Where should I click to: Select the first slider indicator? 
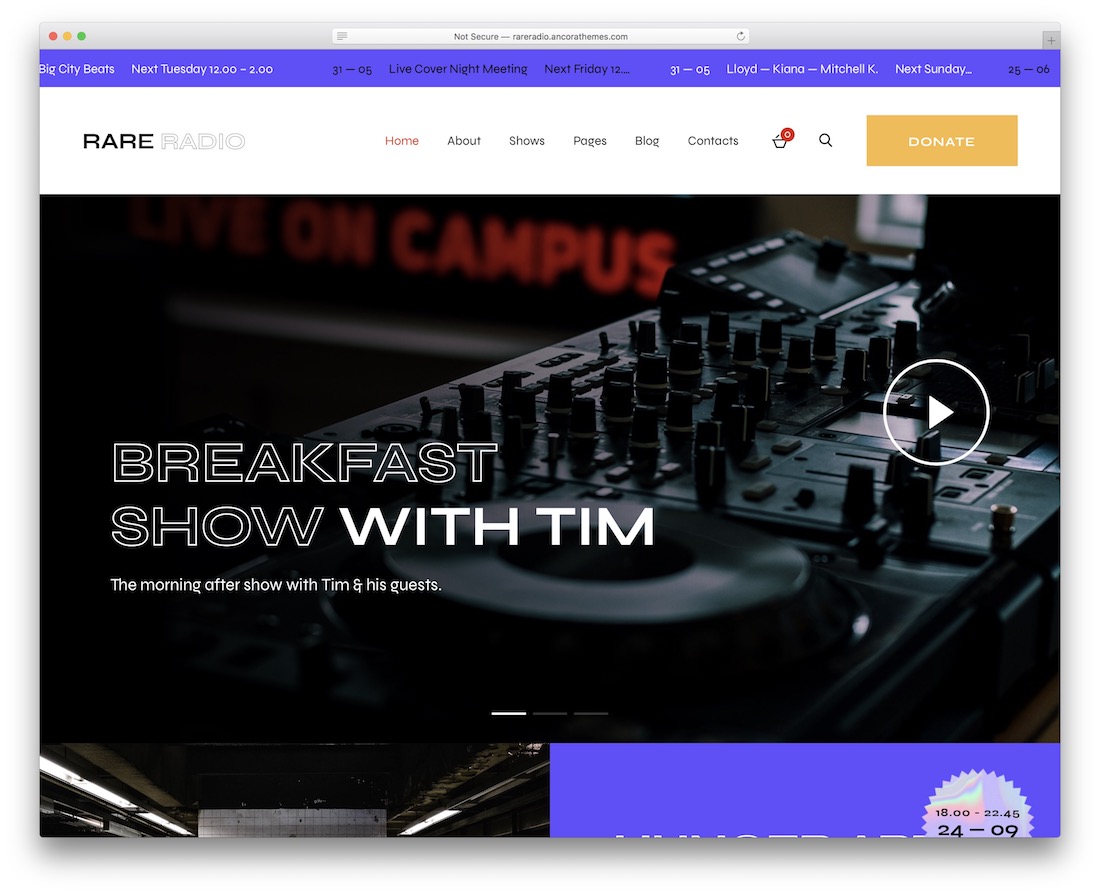click(509, 713)
